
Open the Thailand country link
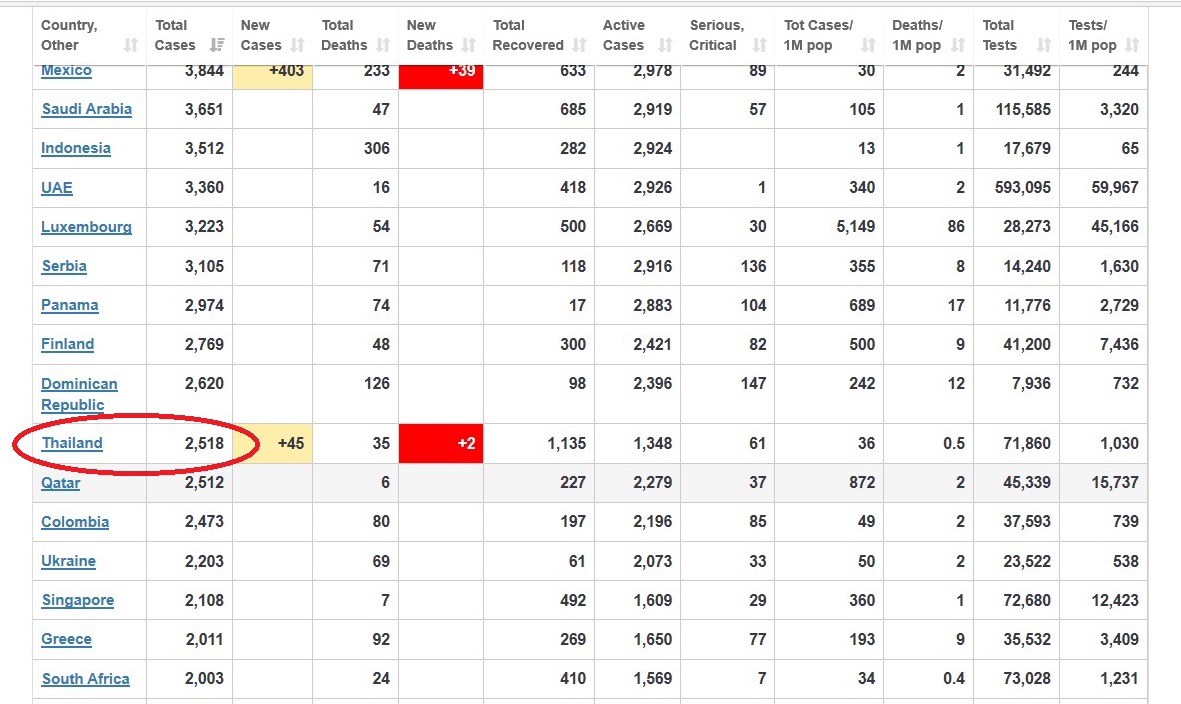click(x=72, y=443)
